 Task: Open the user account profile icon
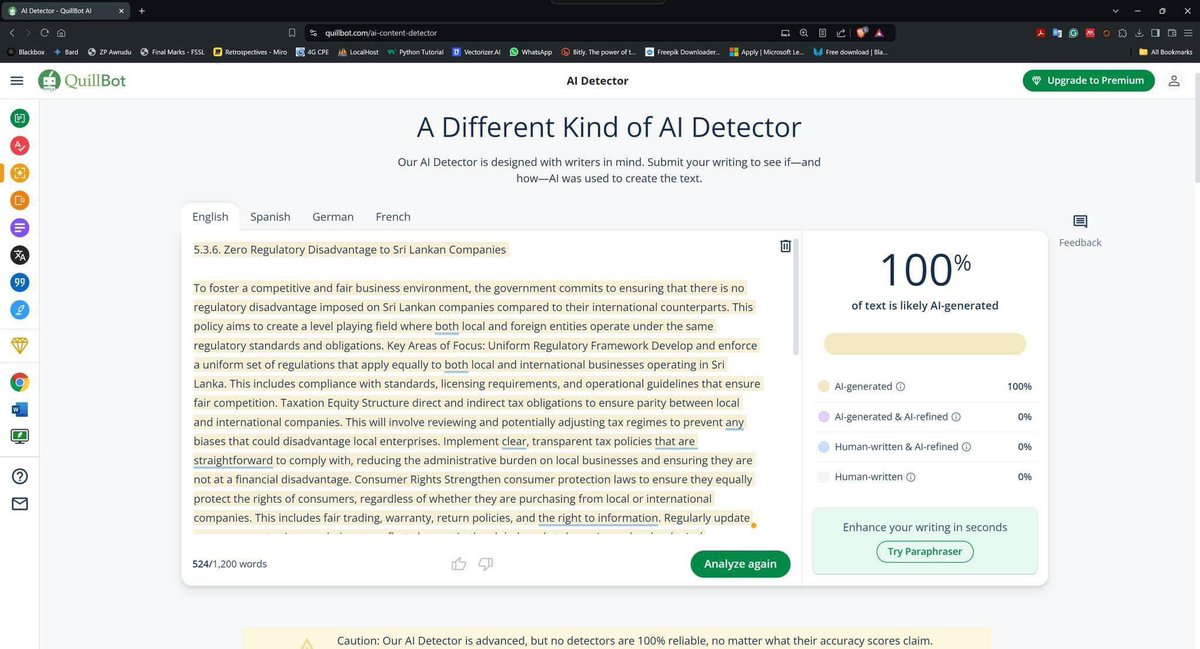1174,80
